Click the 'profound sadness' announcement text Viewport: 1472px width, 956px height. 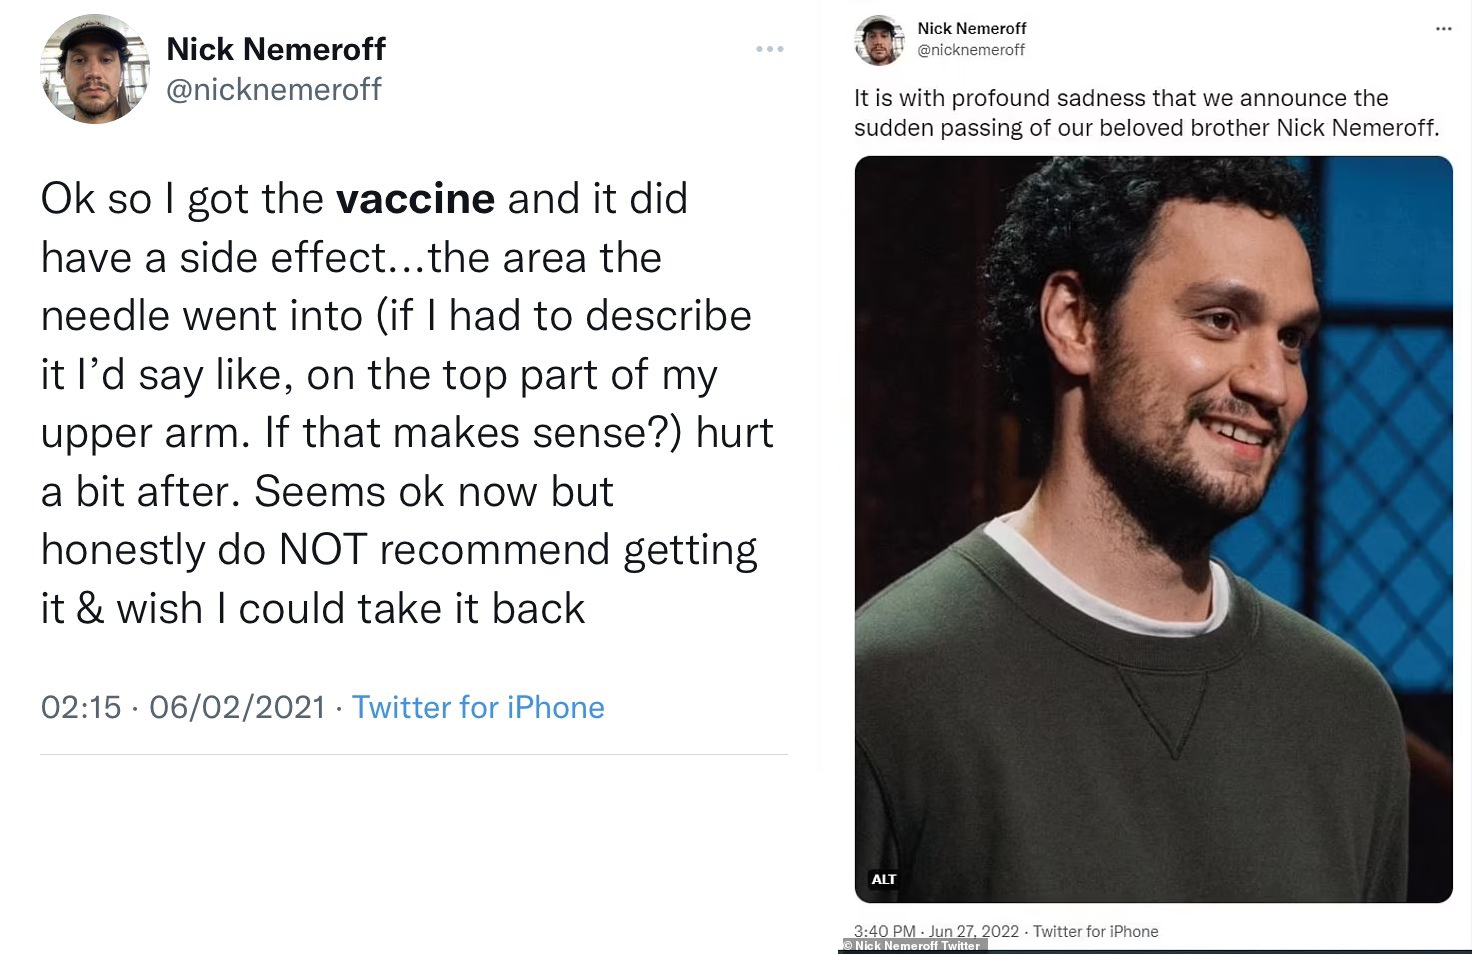(1121, 98)
